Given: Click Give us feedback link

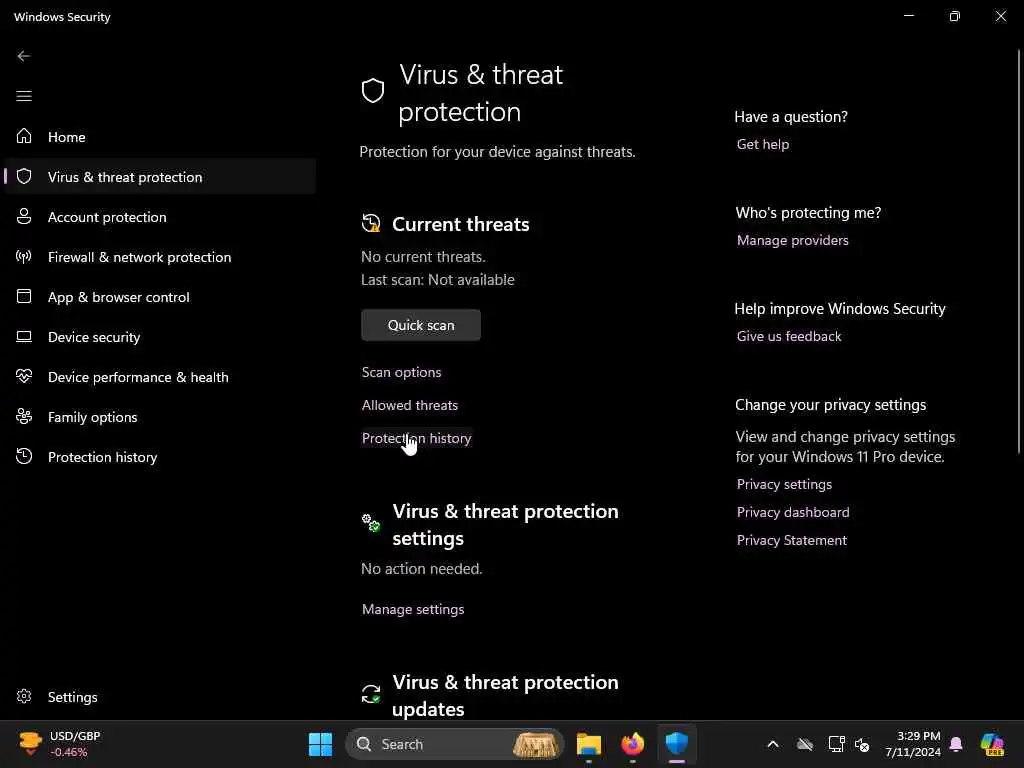Looking at the screenshot, I should [788, 336].
